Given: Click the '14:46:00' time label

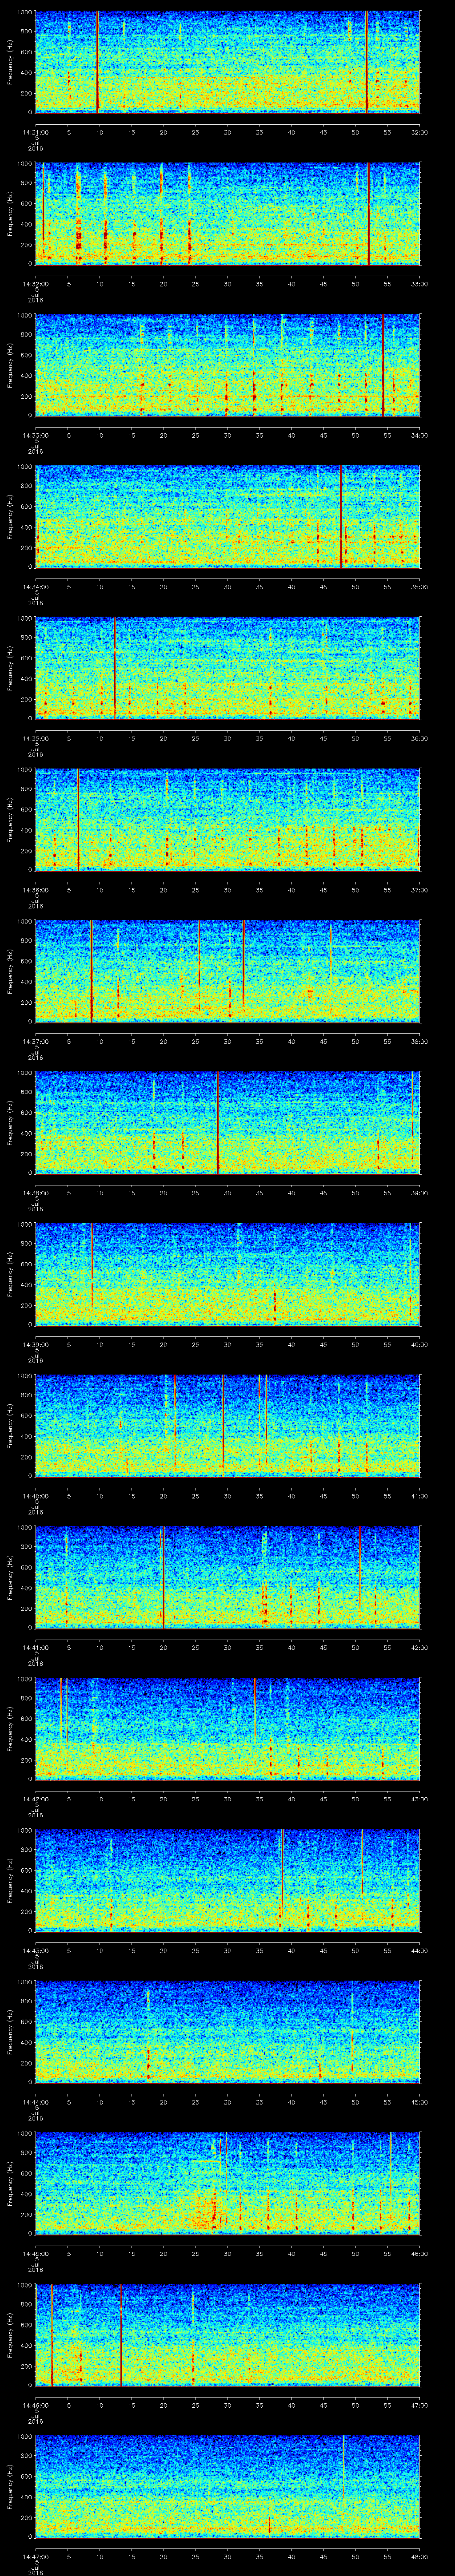Looking at the screenshot, I should 36,2404.
